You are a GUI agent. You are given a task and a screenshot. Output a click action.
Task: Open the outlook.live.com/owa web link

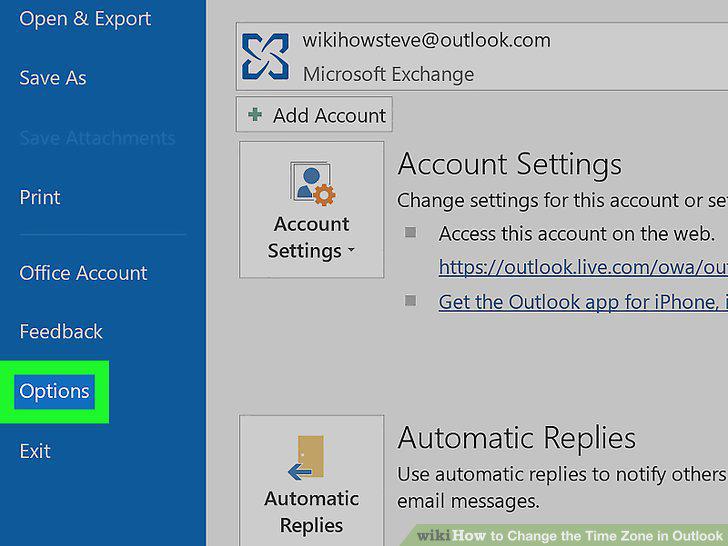(583, 267)
